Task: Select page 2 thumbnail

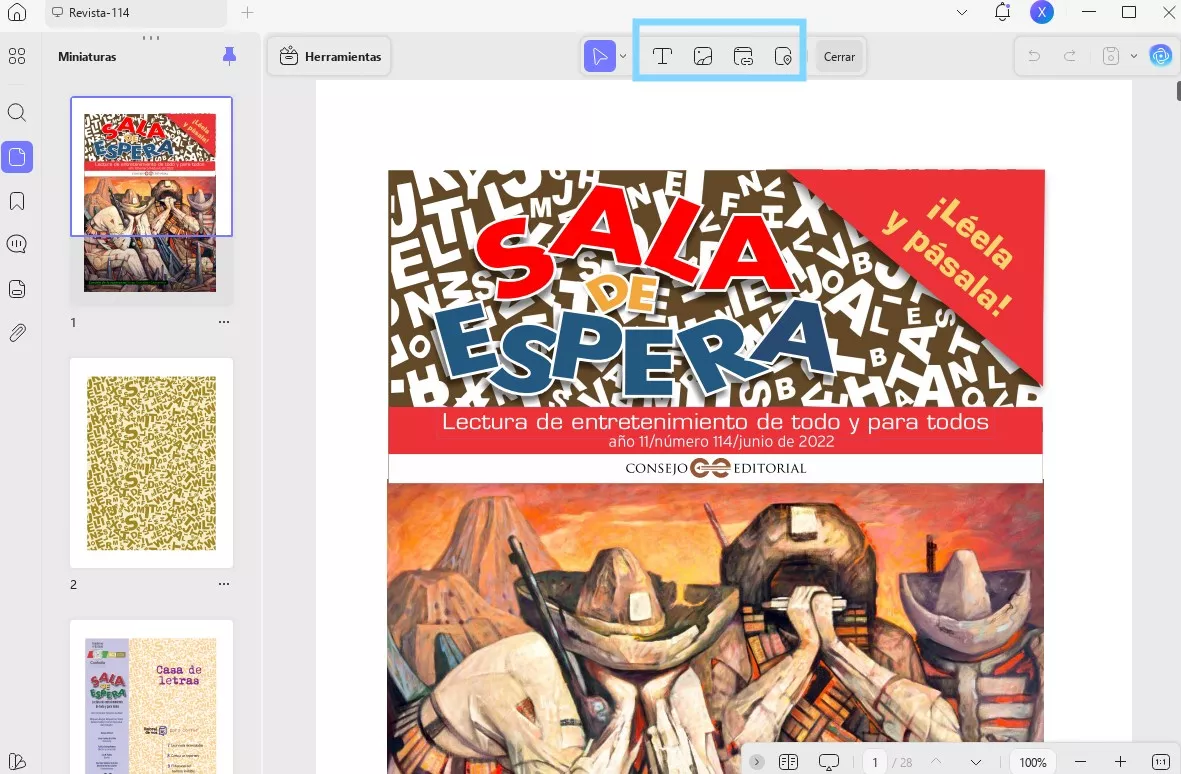Action: 151,462
